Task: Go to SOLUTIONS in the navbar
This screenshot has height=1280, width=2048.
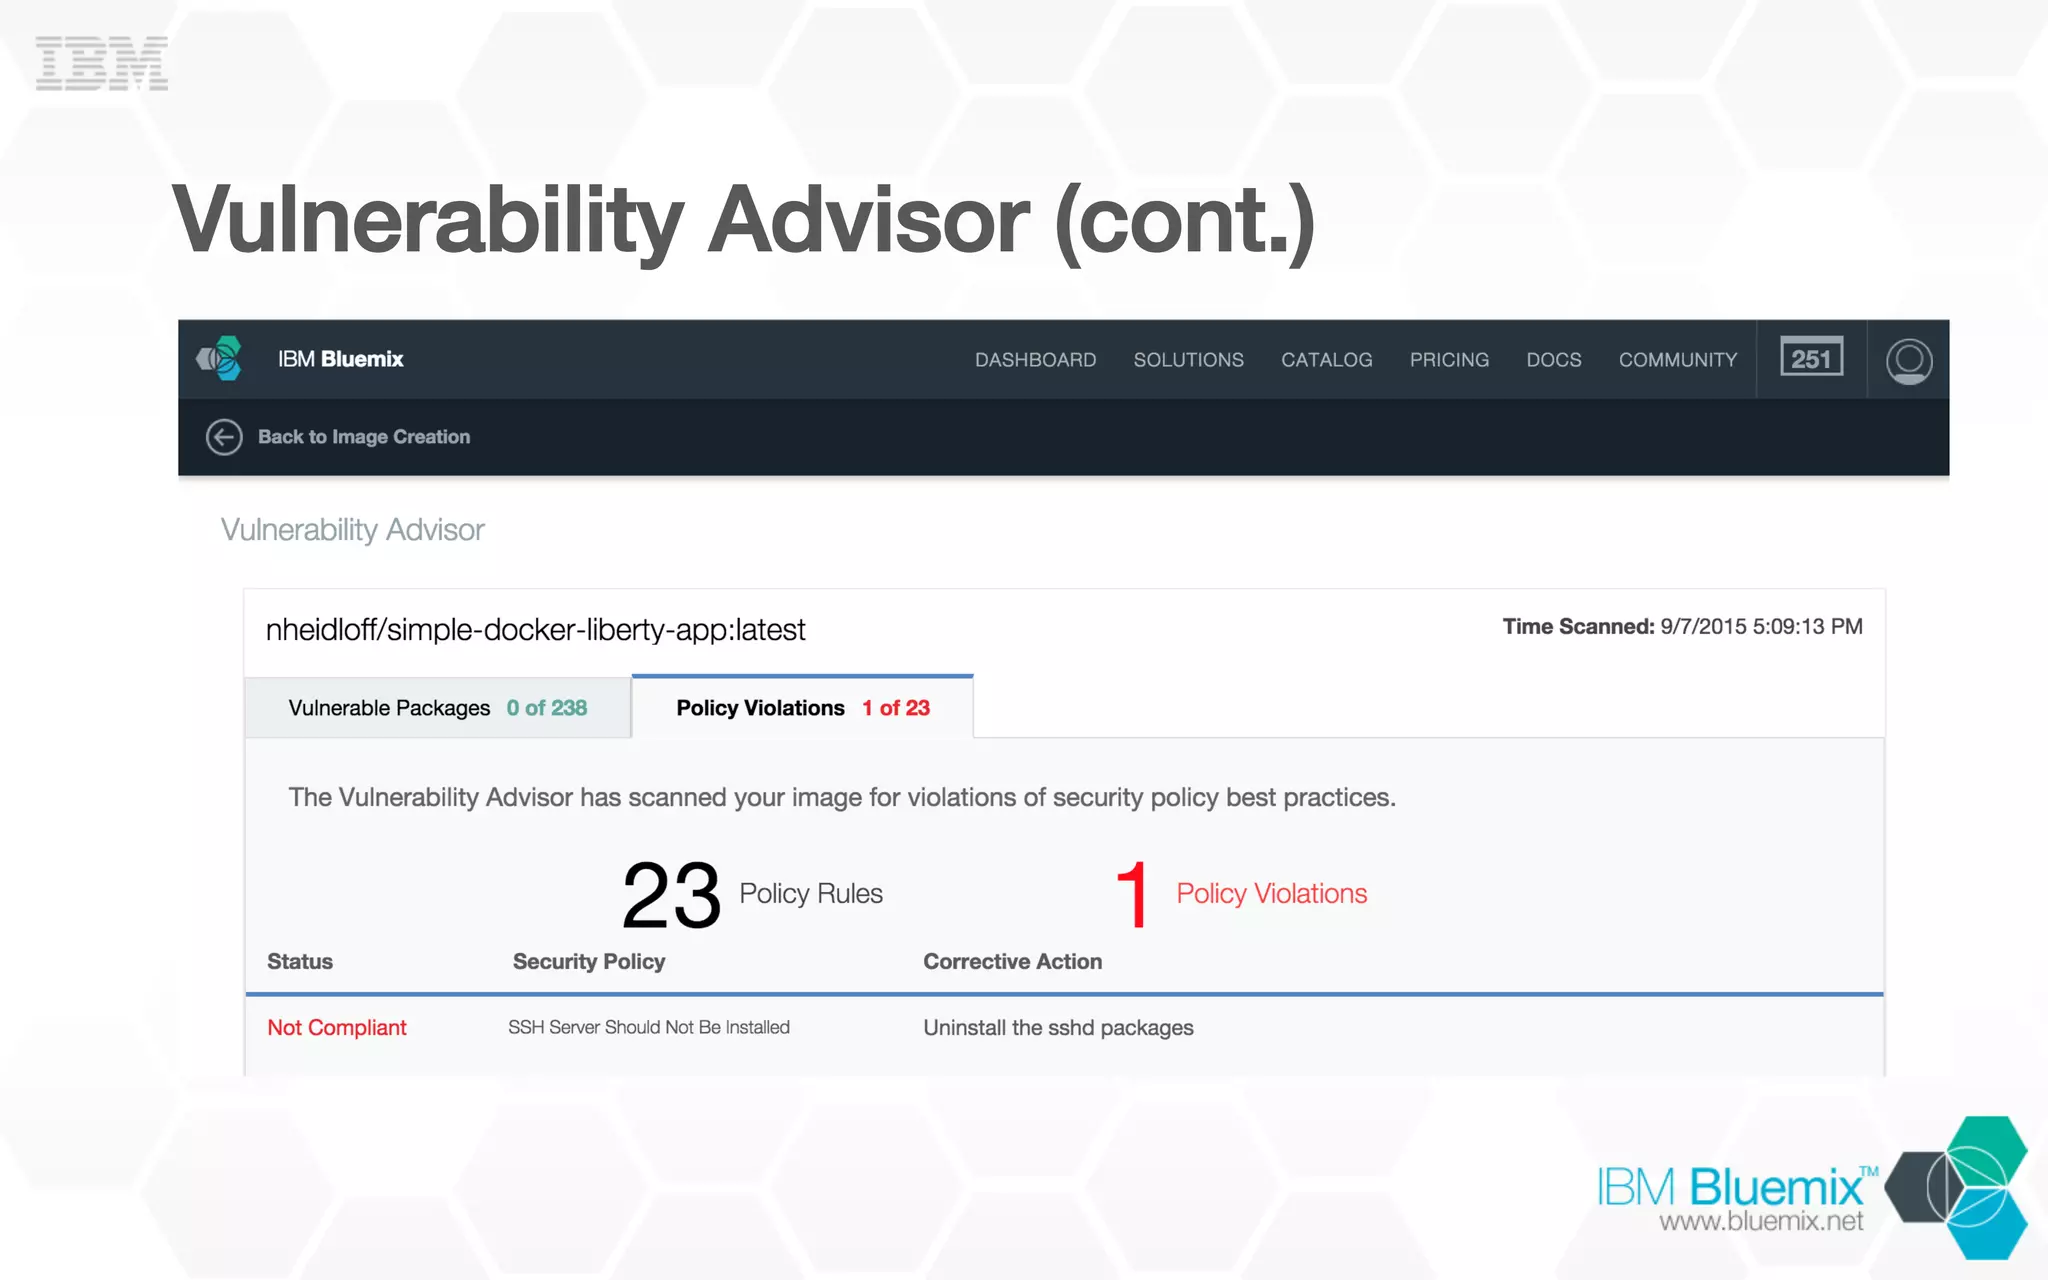Action: [x=1188, y=360]
